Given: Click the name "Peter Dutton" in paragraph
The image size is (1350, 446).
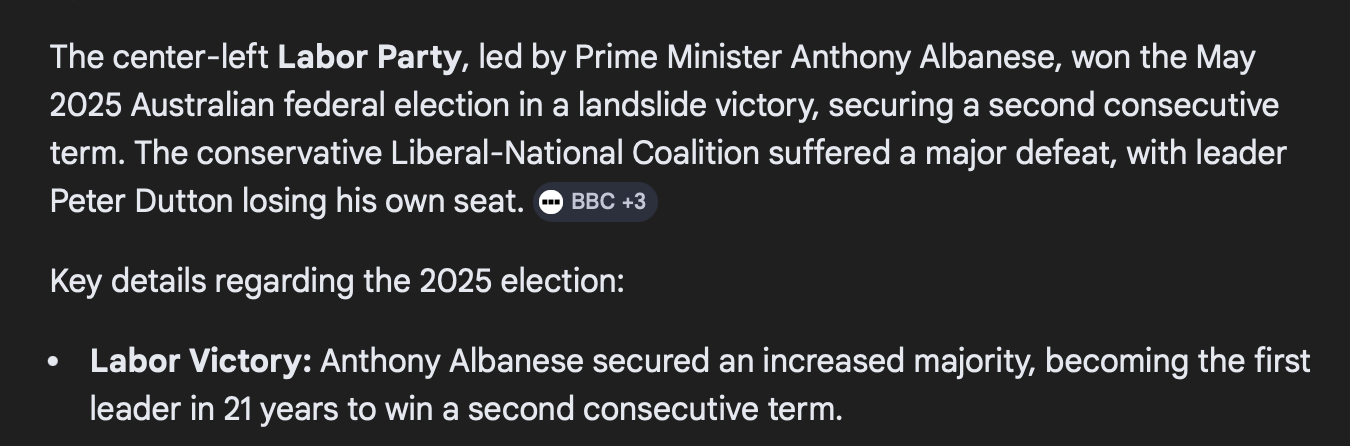Looking at the screenshot, I should coord(141,202).
